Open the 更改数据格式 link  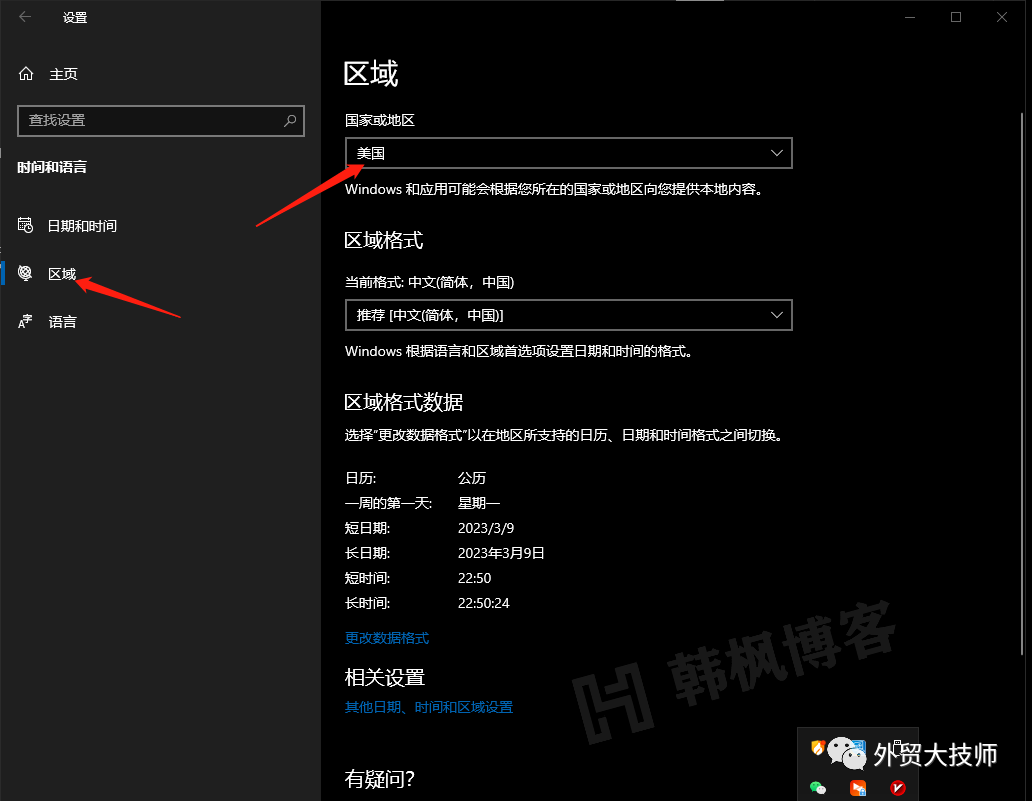[386, 637]
